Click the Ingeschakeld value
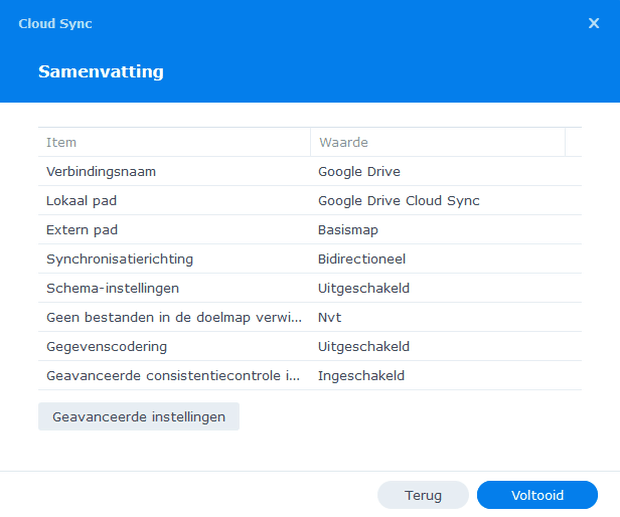Screen dimensions: 620x517 361,375
